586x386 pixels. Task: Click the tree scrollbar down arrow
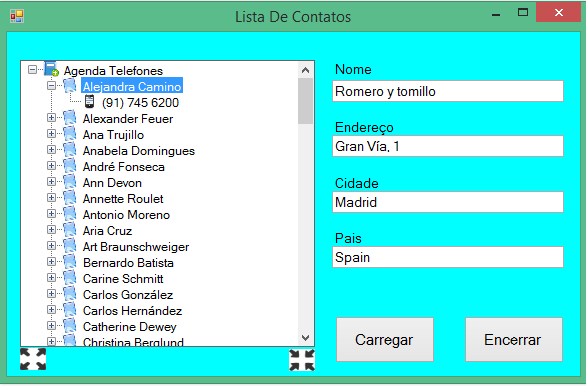coord(305,338)
